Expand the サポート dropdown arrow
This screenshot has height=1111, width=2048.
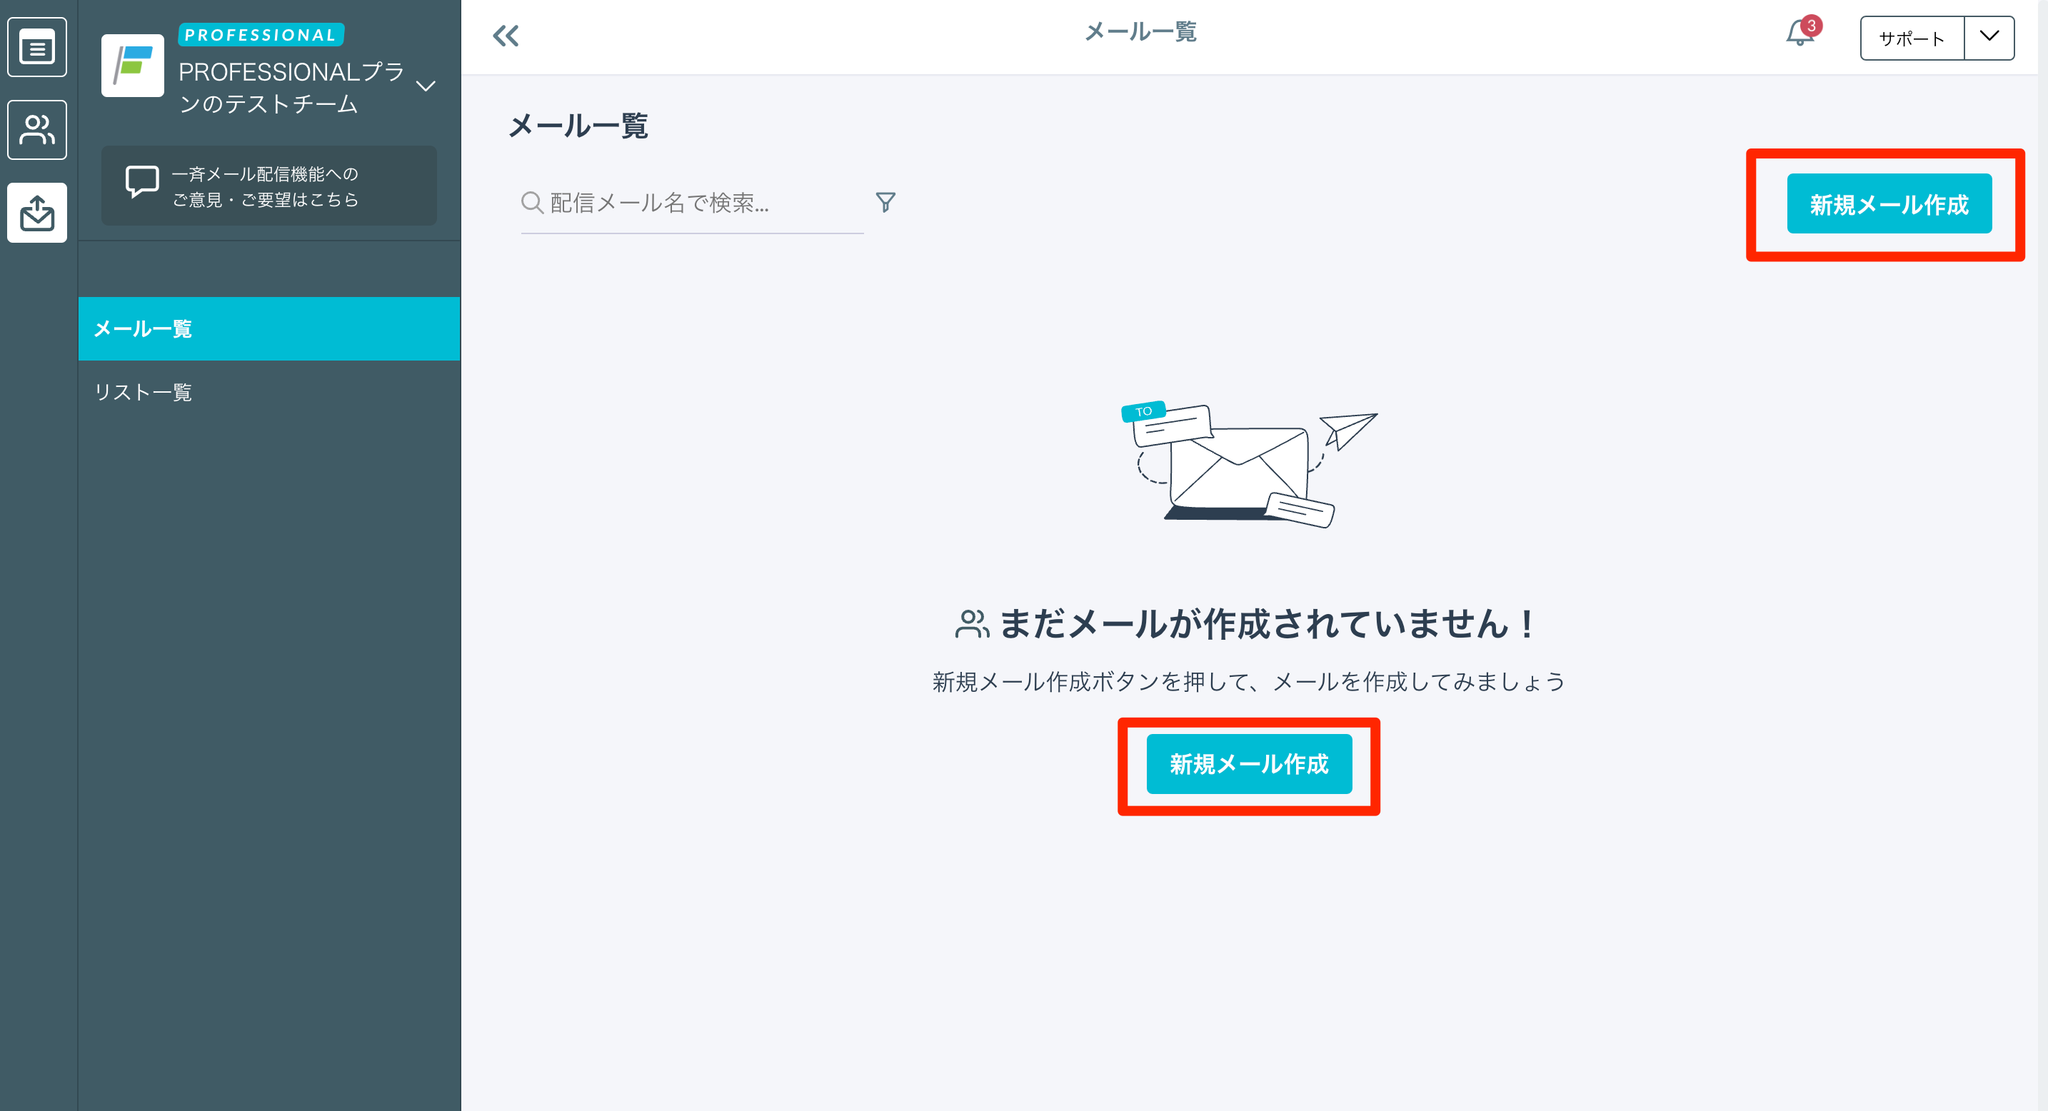(1989, 37)
